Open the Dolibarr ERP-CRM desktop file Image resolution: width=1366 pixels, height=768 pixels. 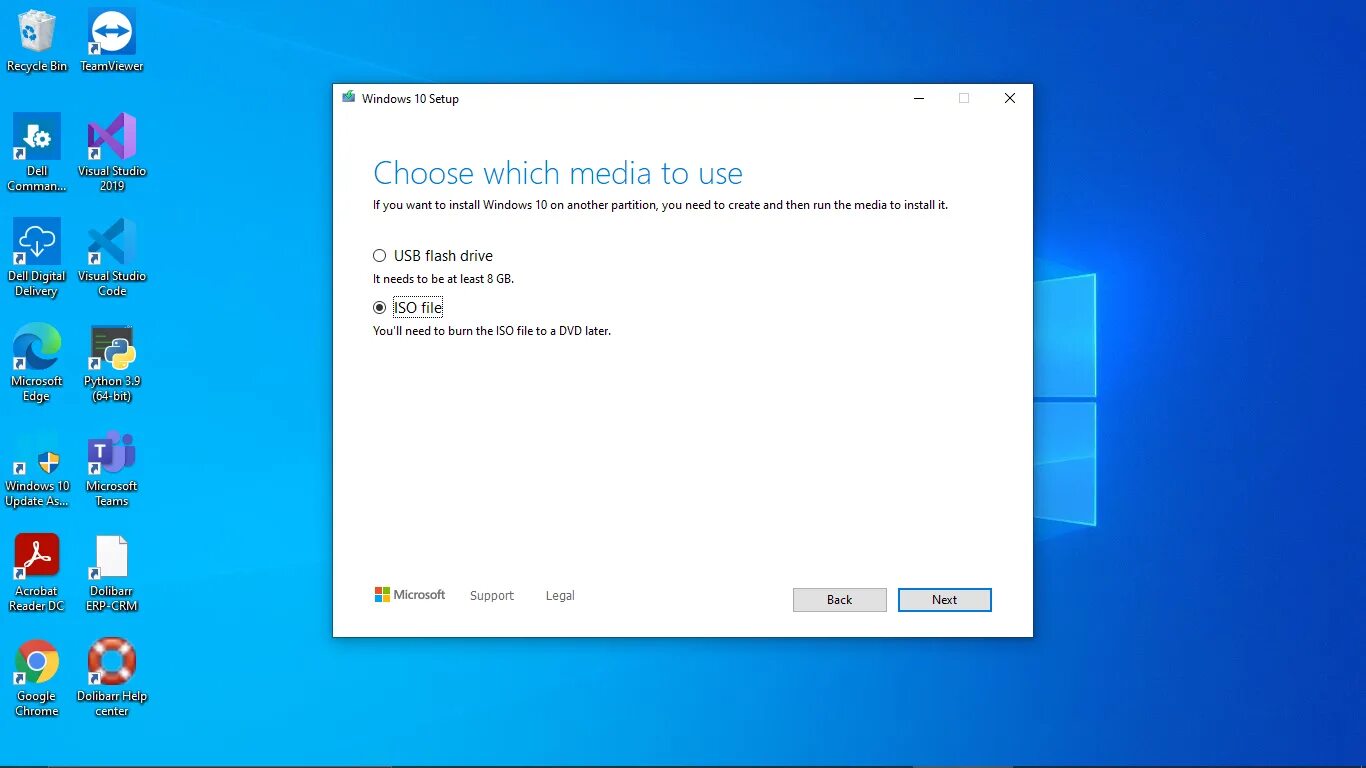(112, 573)
